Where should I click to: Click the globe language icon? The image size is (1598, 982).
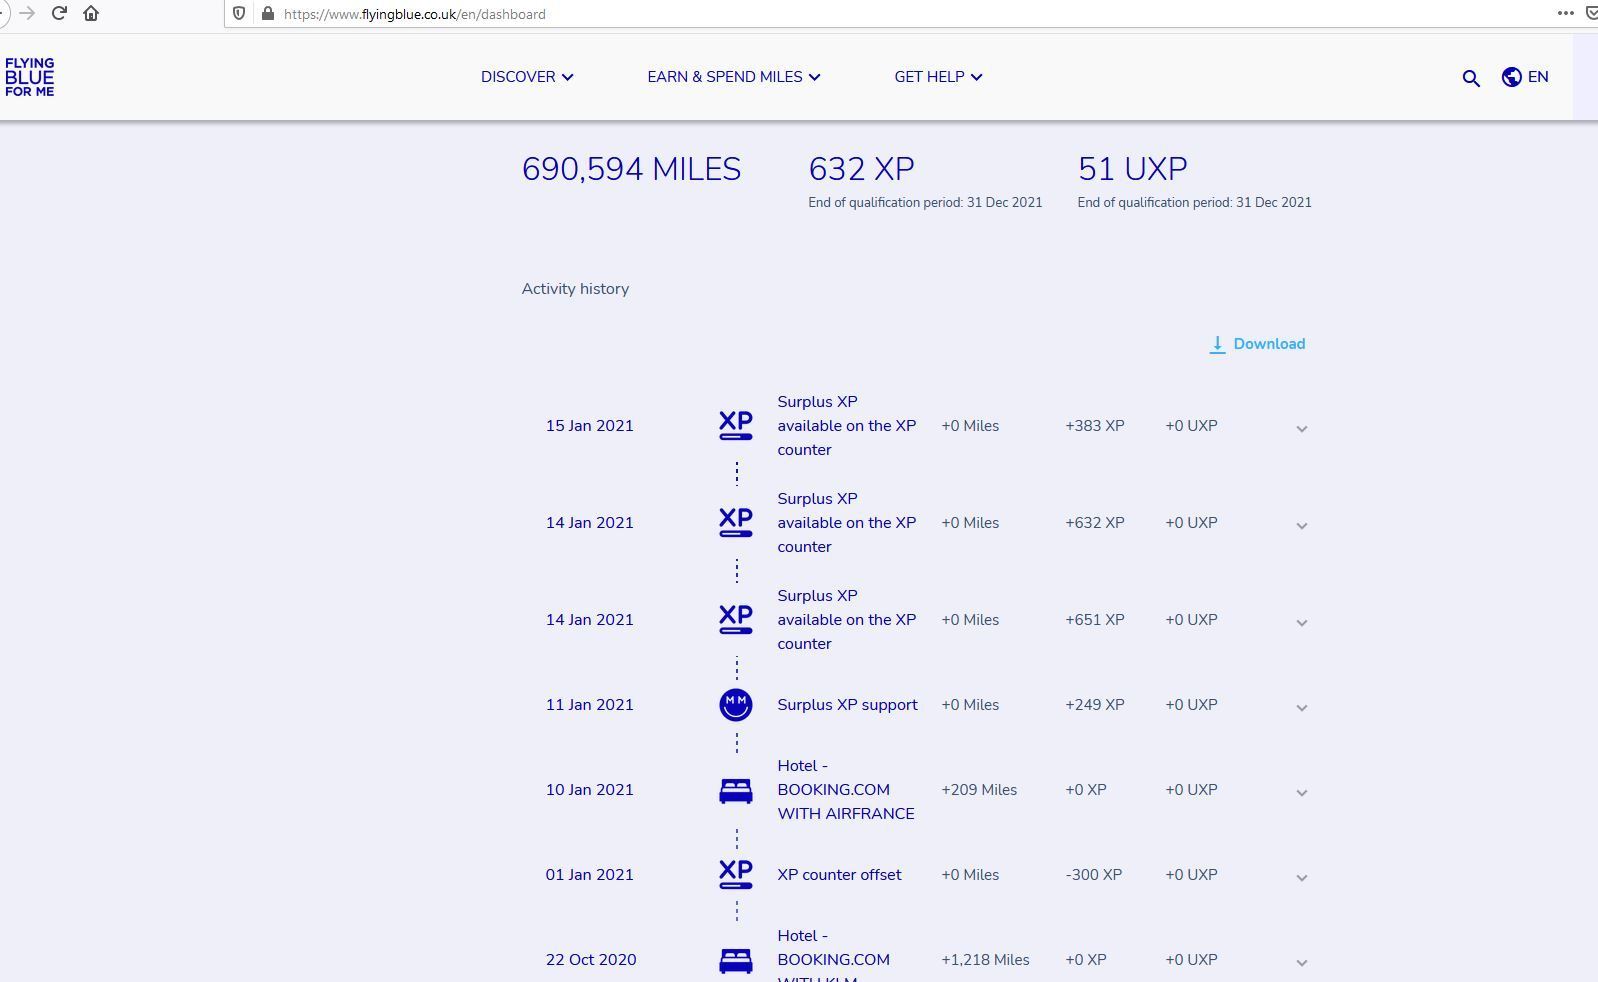(1511, 77)
